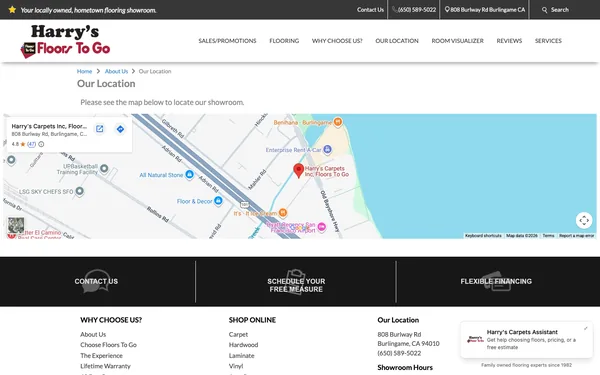Shop online for Vinyl

(236, 366)
